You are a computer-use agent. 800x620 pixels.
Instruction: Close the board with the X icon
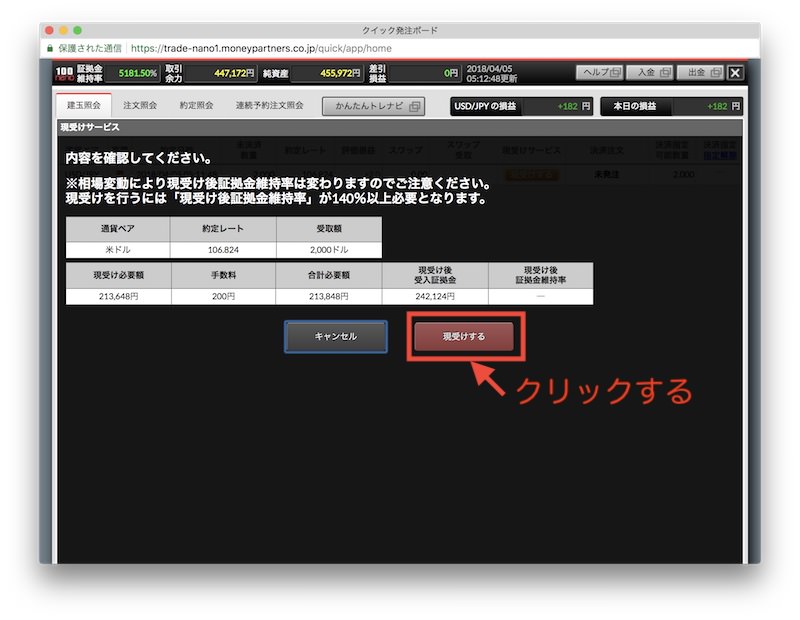tap(735, 72)
